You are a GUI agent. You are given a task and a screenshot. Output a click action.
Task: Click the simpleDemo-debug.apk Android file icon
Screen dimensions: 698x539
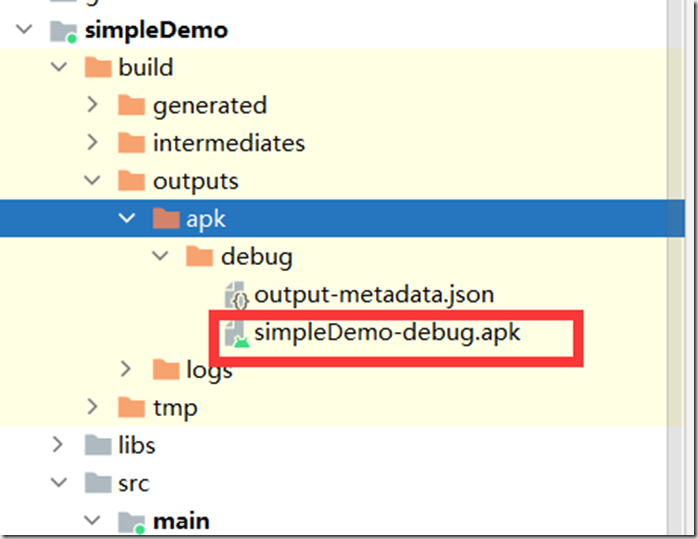click(x=238, y=334)
